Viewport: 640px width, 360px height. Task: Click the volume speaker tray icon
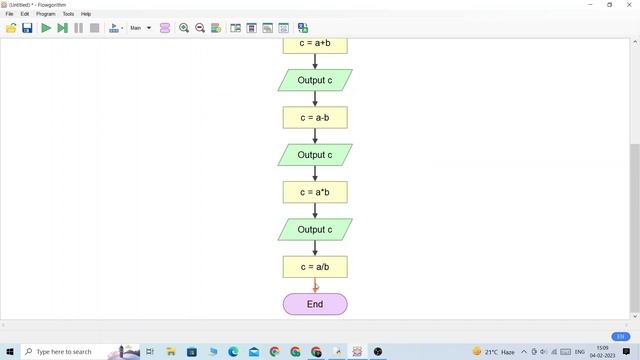[543, 351]
